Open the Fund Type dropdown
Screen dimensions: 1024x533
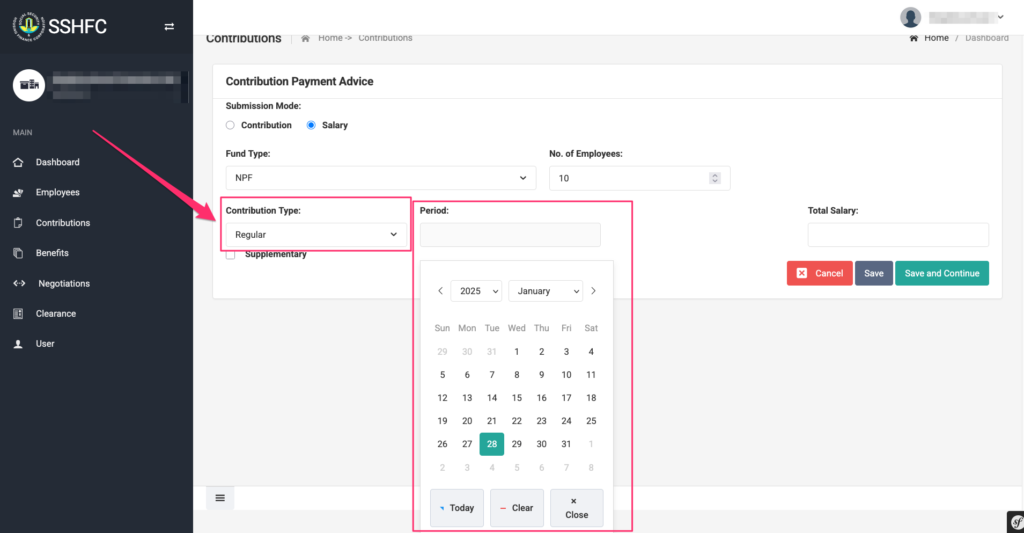(x=380, y=178)
